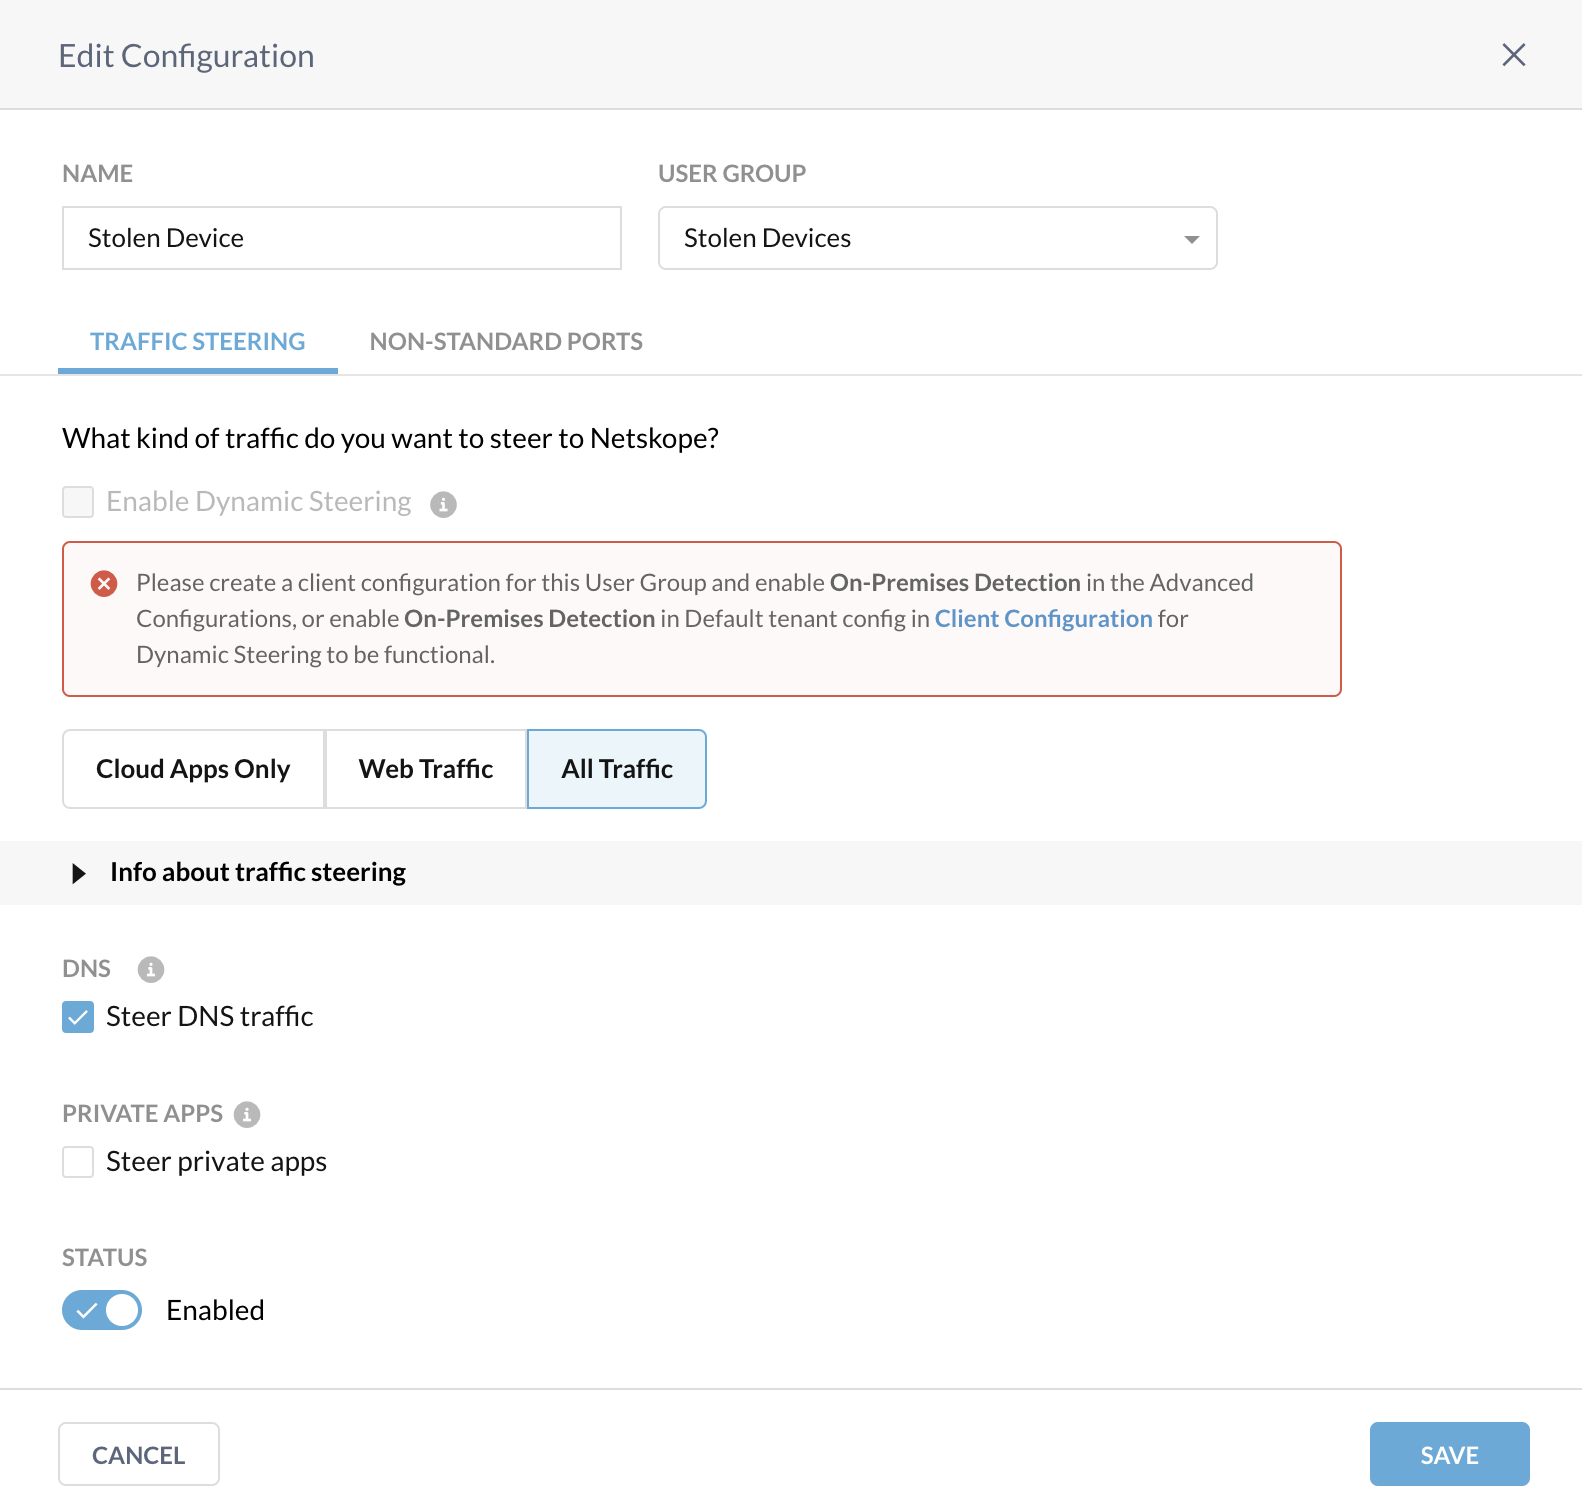The height and width of the screenshot is (1510, 1582).
Task: Open the User Group dropdown
Action: coord(937,238)
